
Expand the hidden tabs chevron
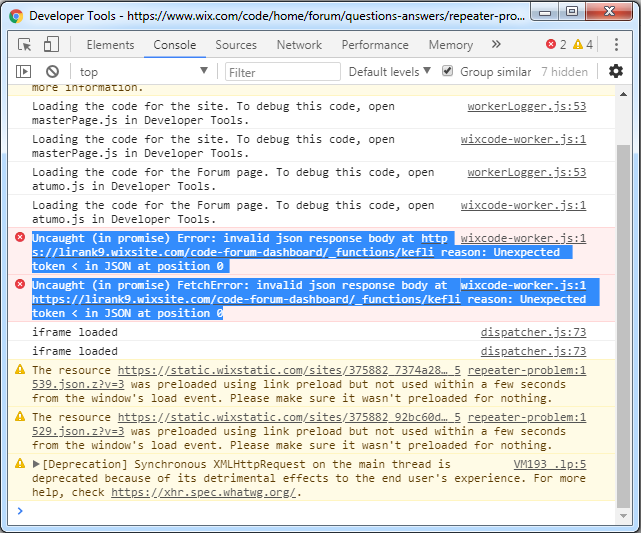496,44
